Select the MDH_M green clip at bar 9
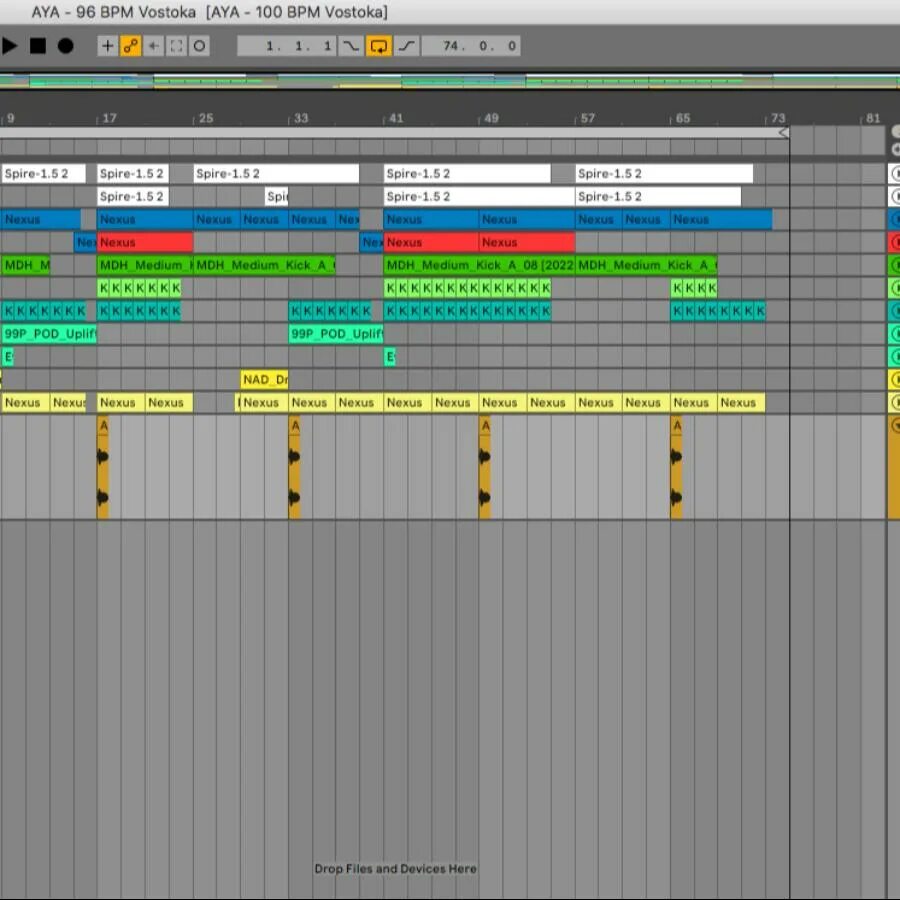This screenshot has height=900, width=900. [26, 265]
